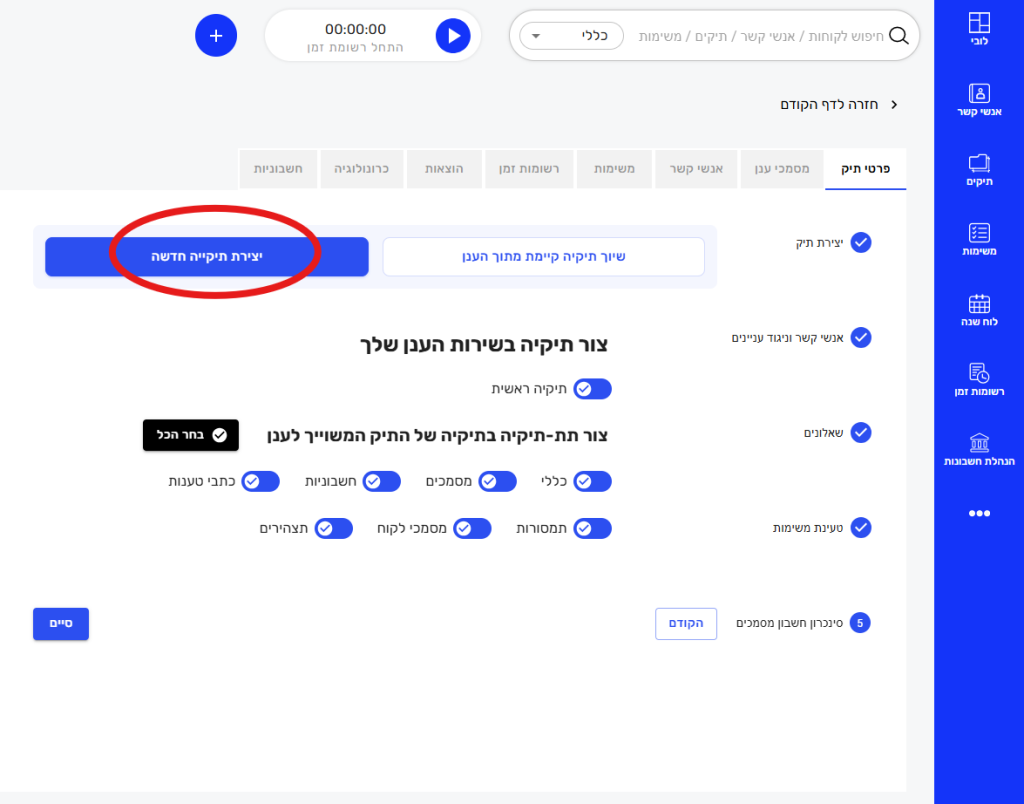
Task: Open Accounting (הנהלת חשבונות) sidebar icon
Action: pyautogui.click(x=979, y=449)
